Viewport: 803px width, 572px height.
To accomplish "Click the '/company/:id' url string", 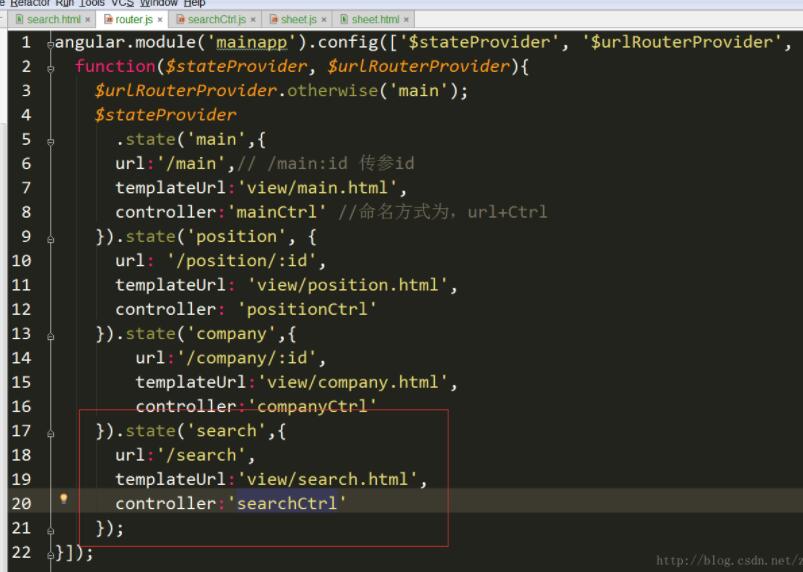I will click(x=246, y=357).
